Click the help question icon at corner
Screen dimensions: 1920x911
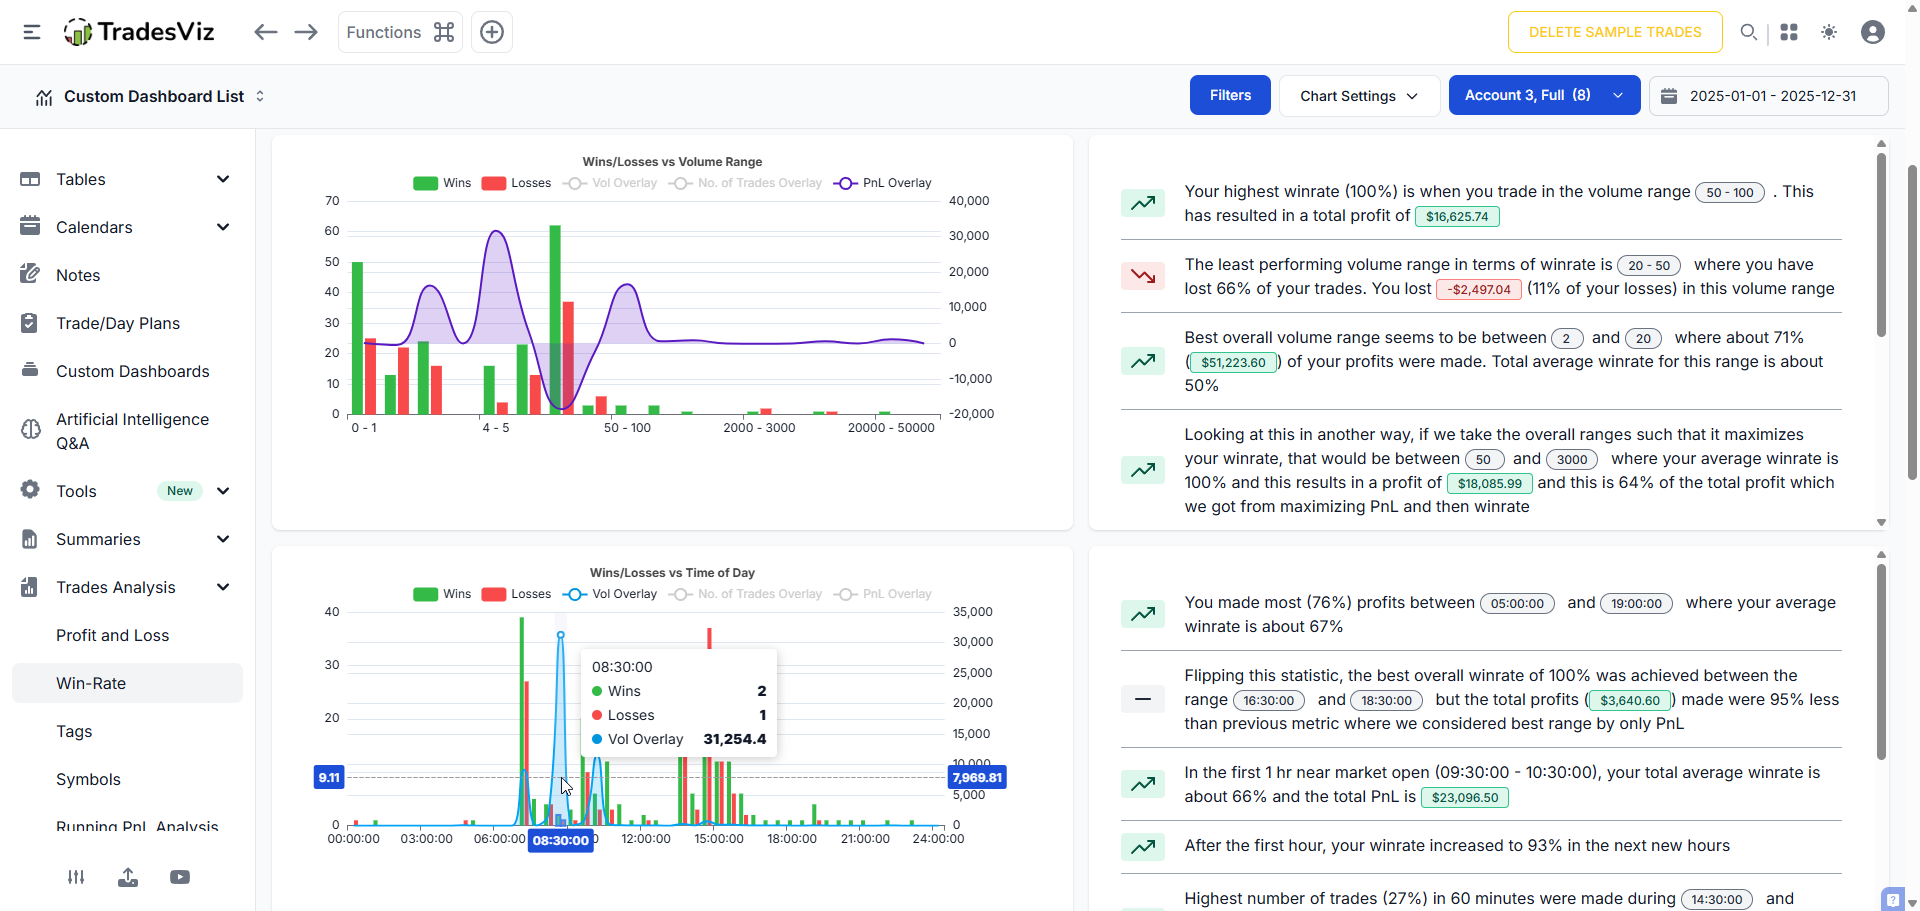click(1892, 899)
